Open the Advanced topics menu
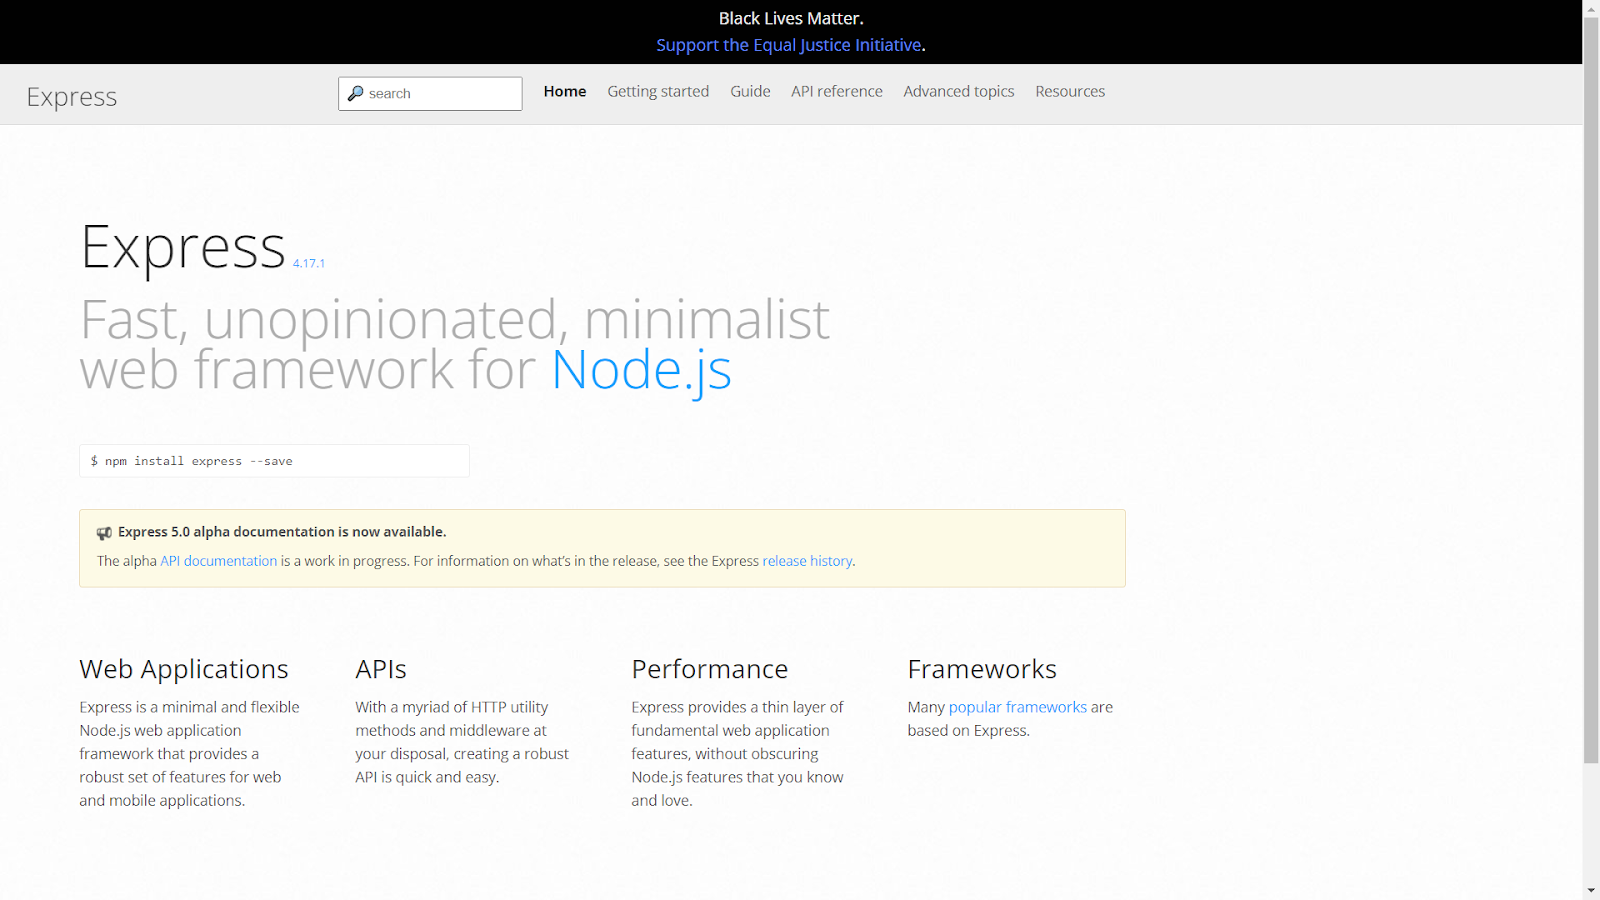The width and height of the screenshot is (1600, 900). pos(959,91)
